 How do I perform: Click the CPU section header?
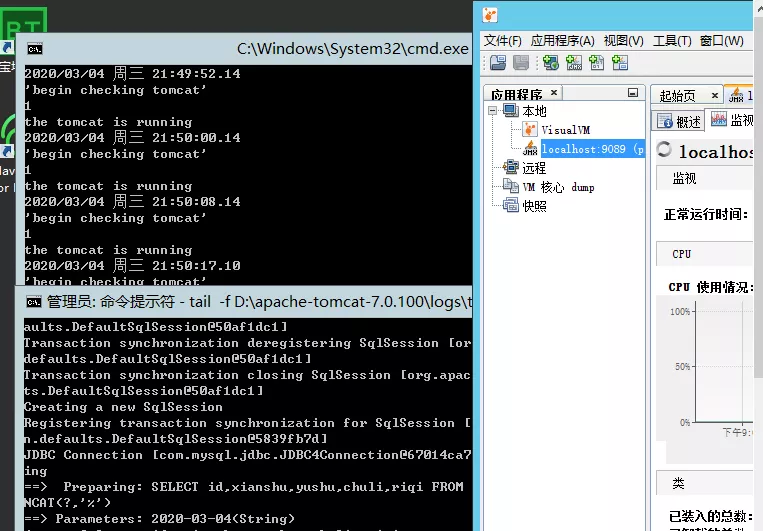[x=704, y=254]
